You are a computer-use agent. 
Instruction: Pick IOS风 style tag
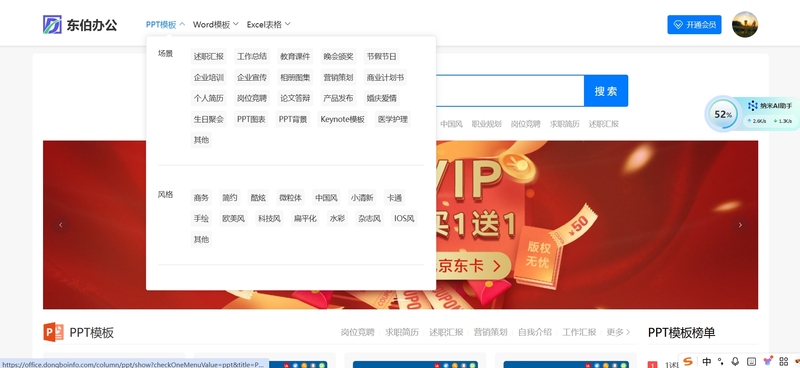point(404,218)
